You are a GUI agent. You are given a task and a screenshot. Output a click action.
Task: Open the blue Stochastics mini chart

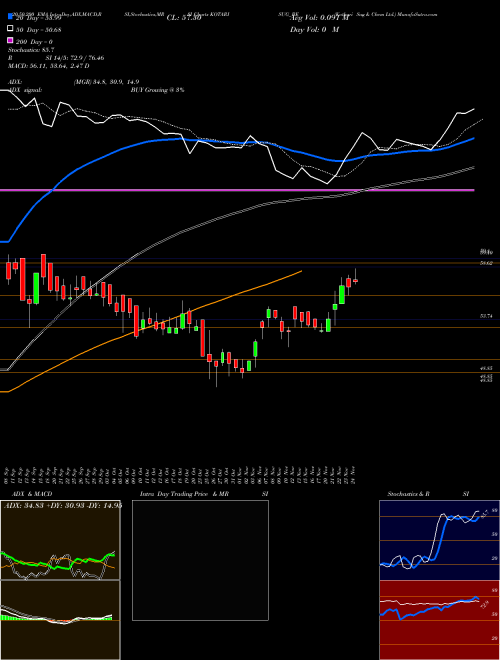439,540
